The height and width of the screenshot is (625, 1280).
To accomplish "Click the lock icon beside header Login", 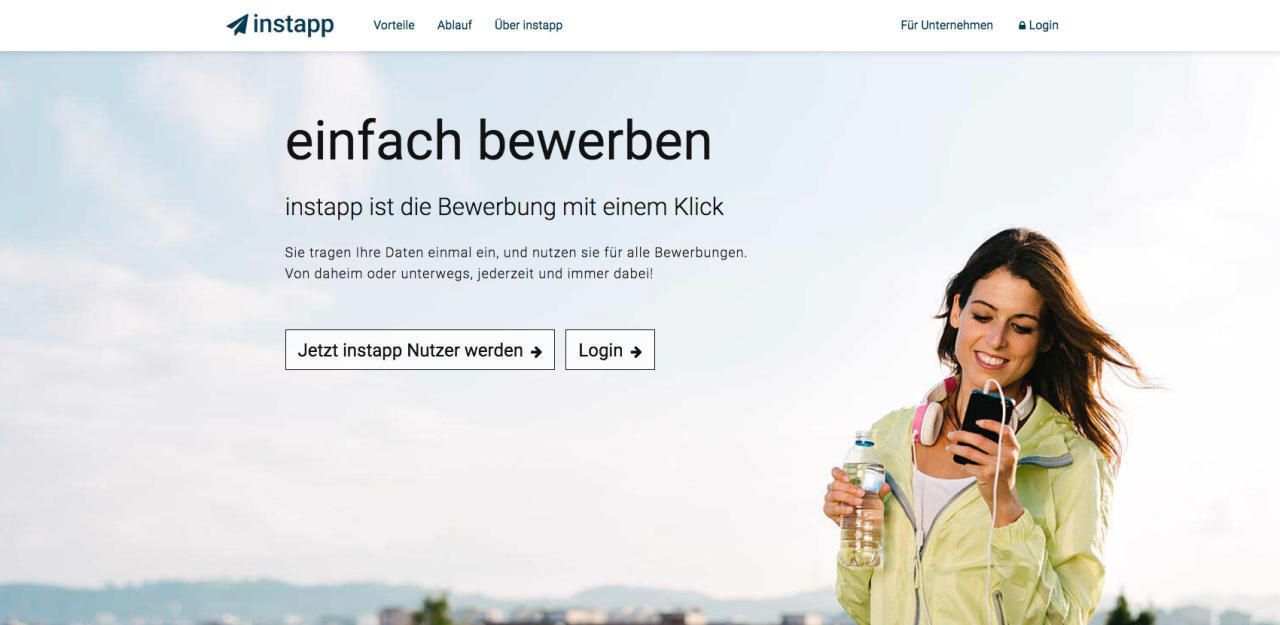I will click(x=1022, y=26).
